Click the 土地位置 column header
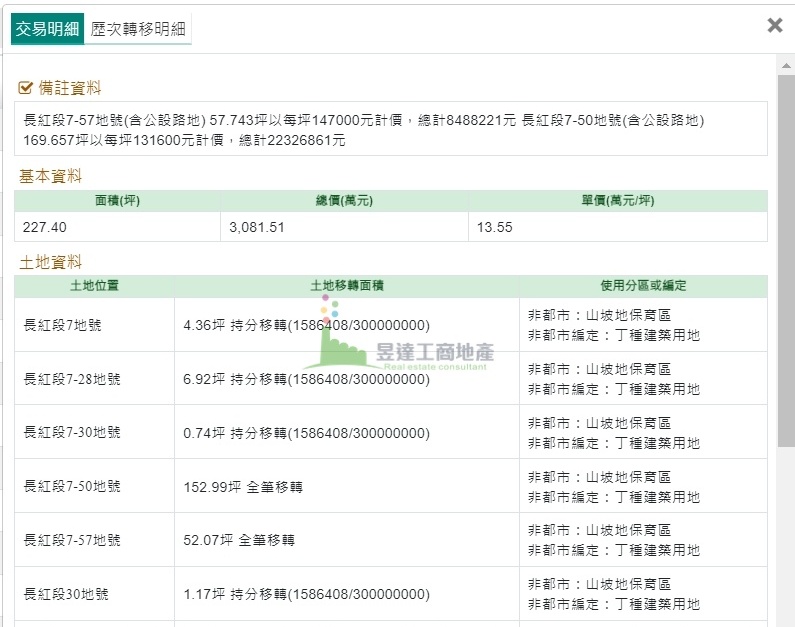795x627 pixels. tap(94, 286)
